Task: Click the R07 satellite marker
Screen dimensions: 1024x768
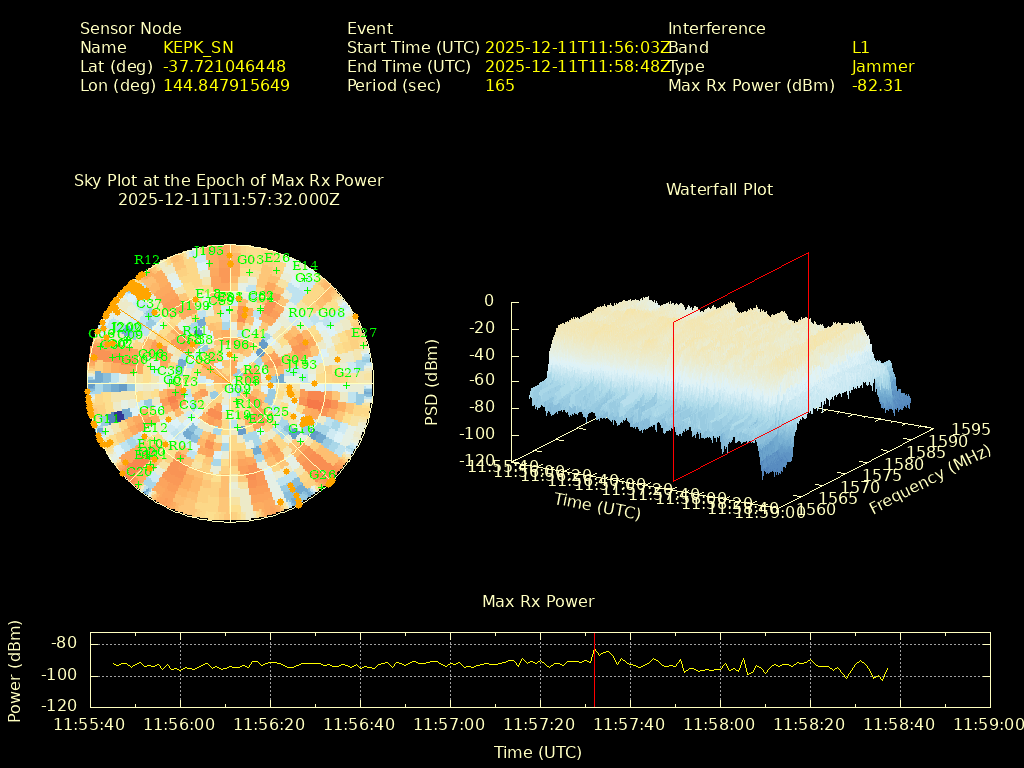Action: (x=301, y=325)
